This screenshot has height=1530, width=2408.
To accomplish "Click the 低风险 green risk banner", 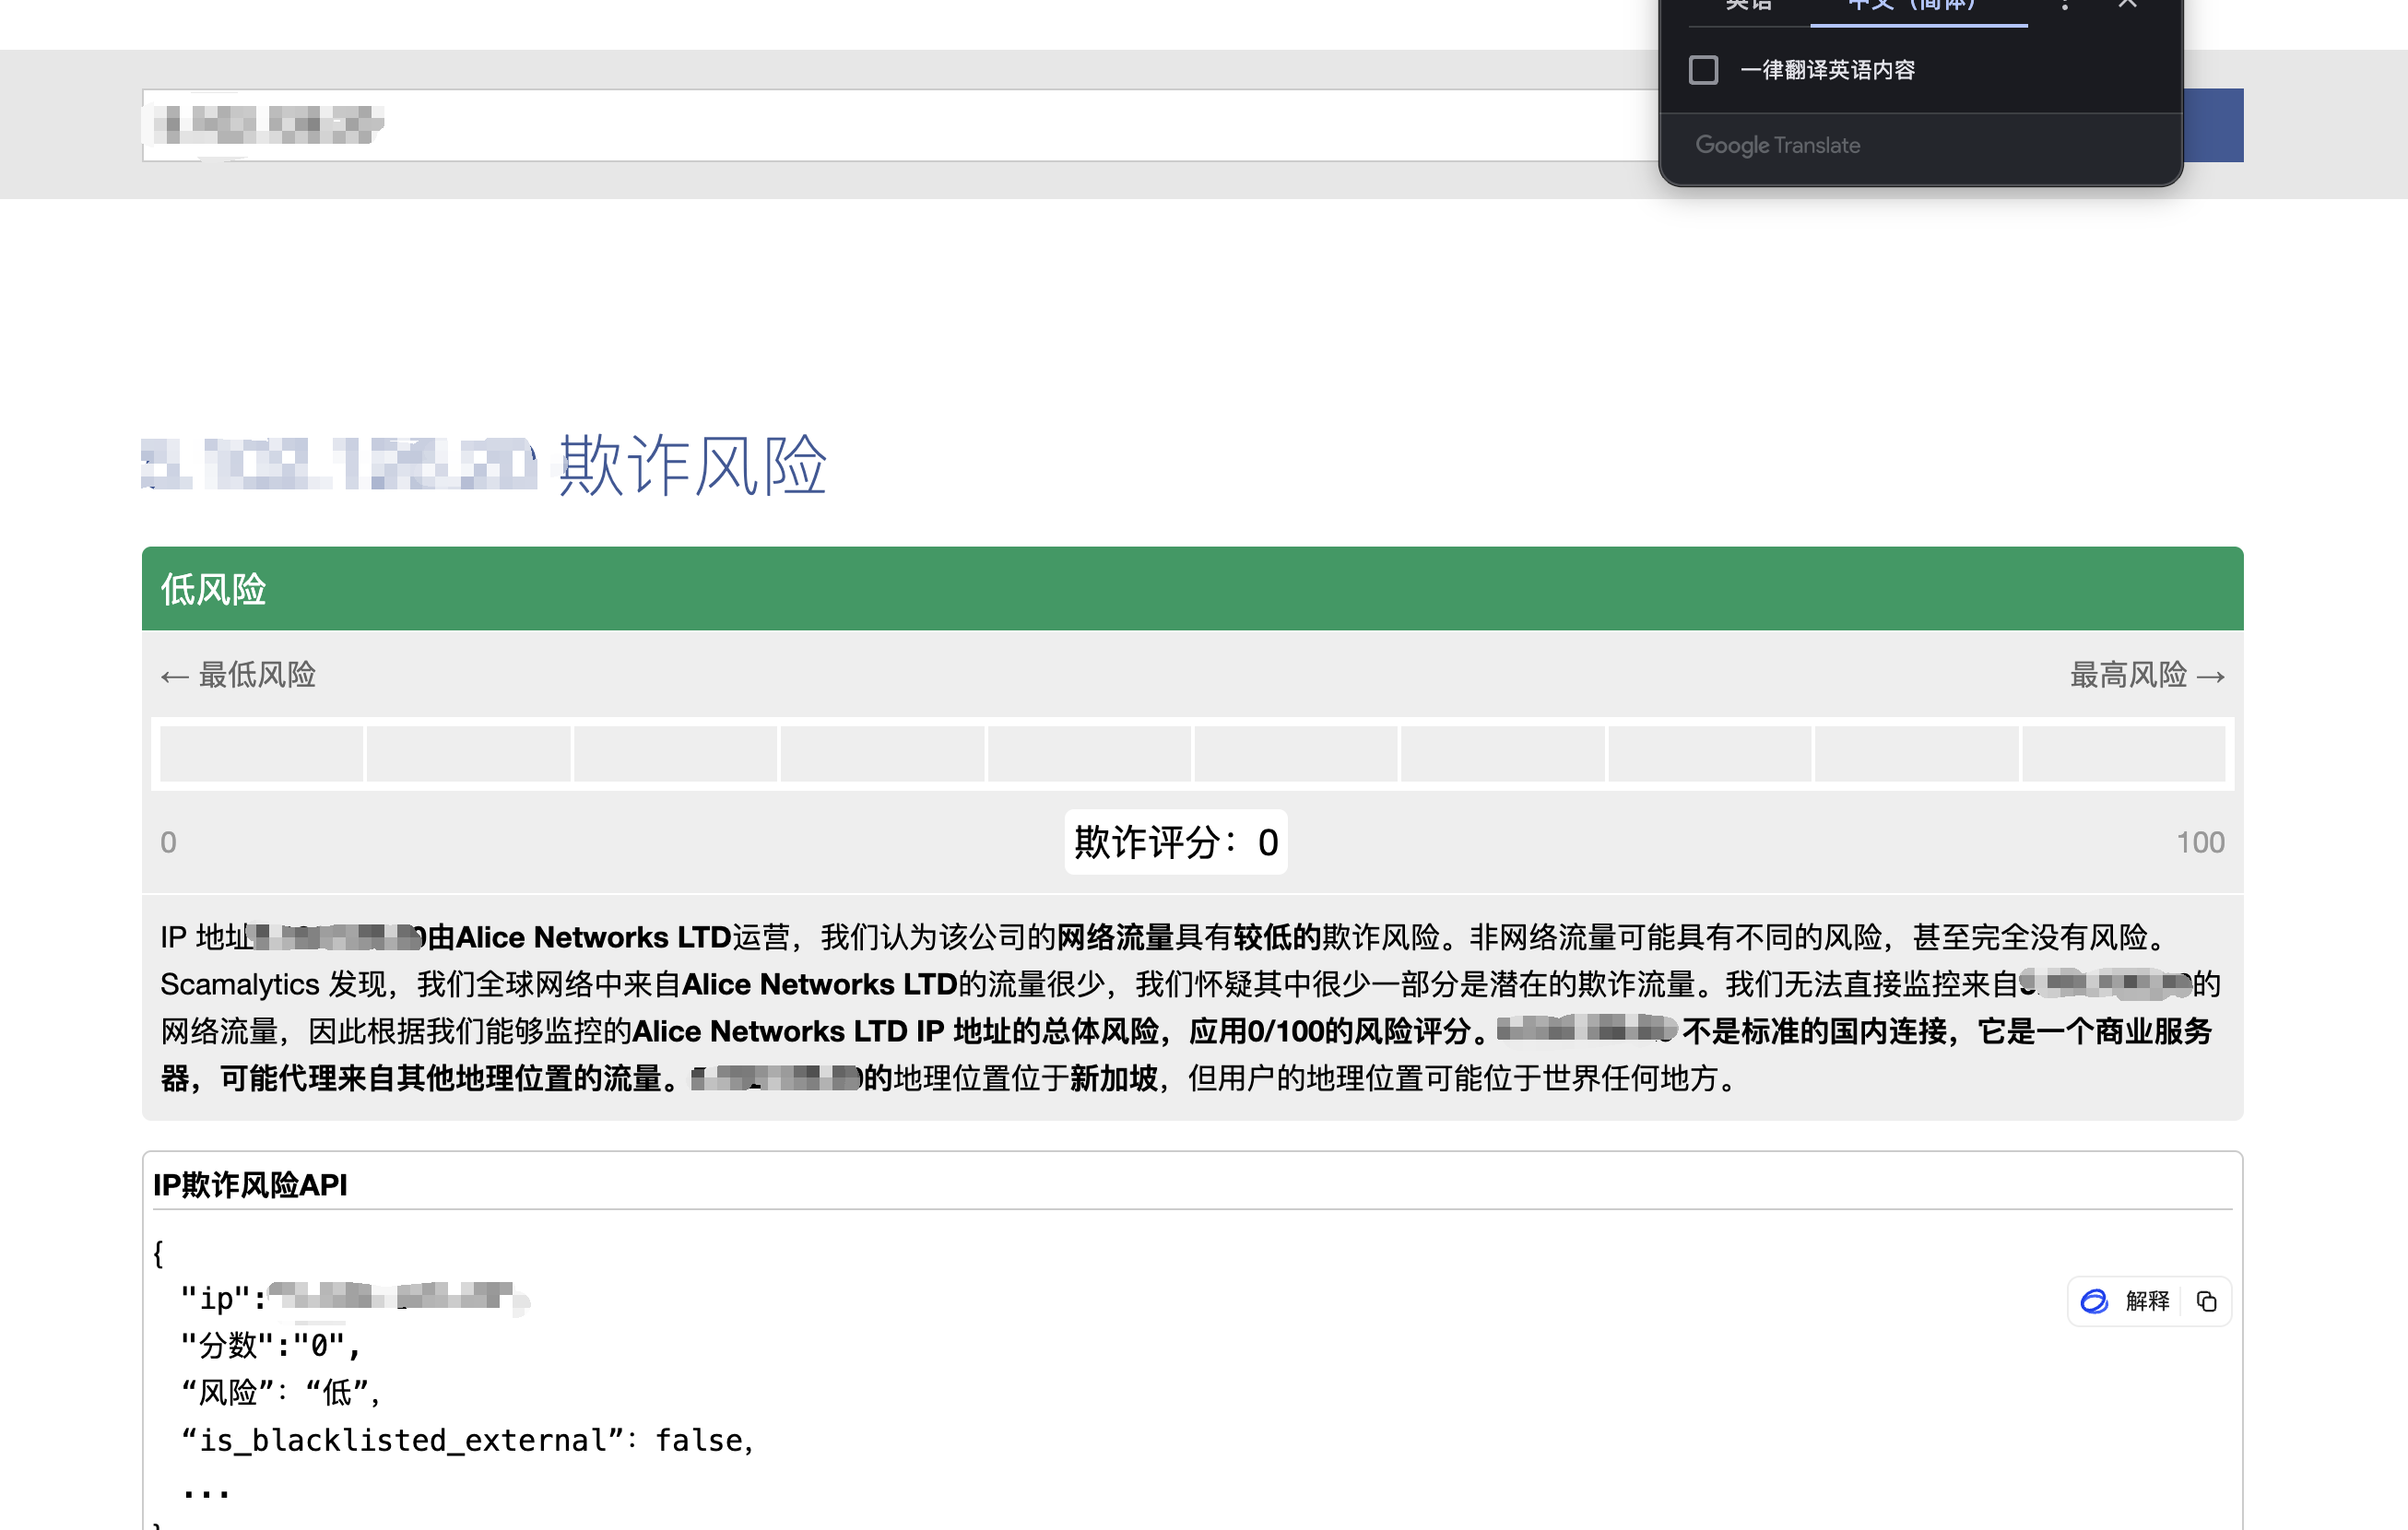I will click(1192, 589).
